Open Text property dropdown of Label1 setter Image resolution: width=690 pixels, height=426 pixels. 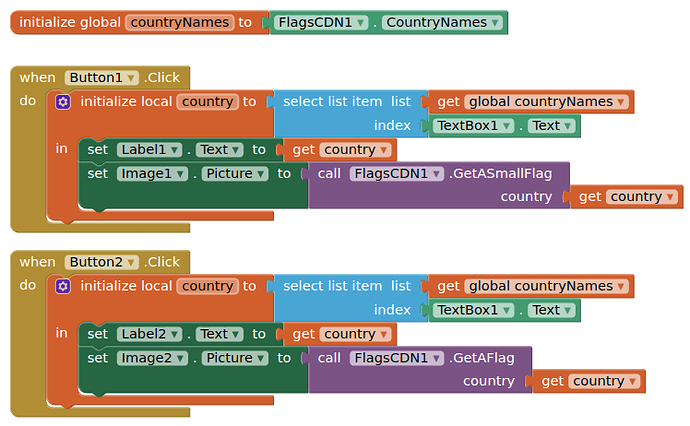pyautogui.click(x=220, y=150)
